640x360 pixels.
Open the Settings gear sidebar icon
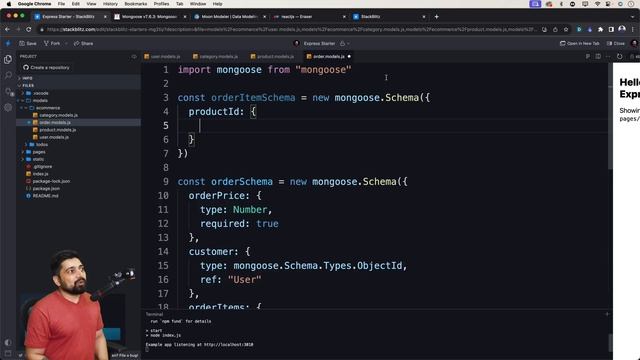coord(8,107)
